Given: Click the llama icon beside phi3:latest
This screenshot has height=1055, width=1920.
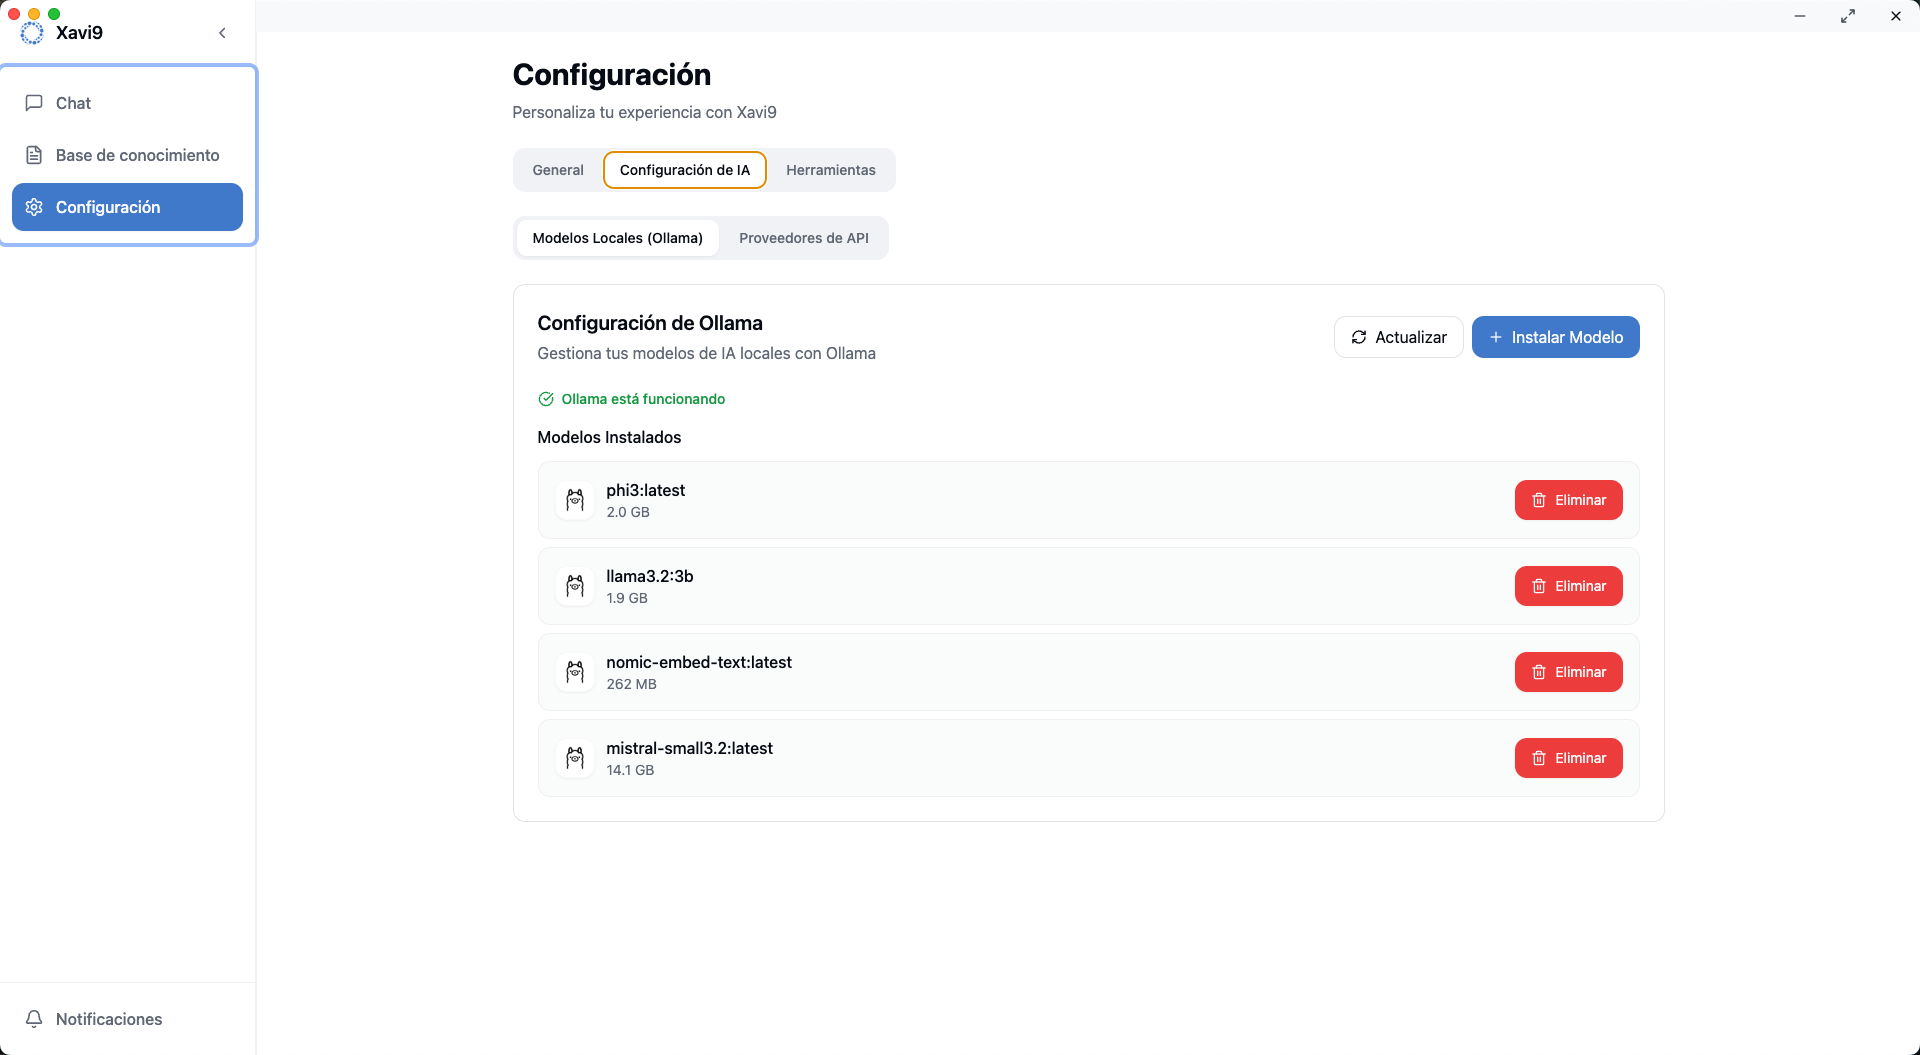Looking at the screenshot, I should pyautogui.click(x=575, y=500).
